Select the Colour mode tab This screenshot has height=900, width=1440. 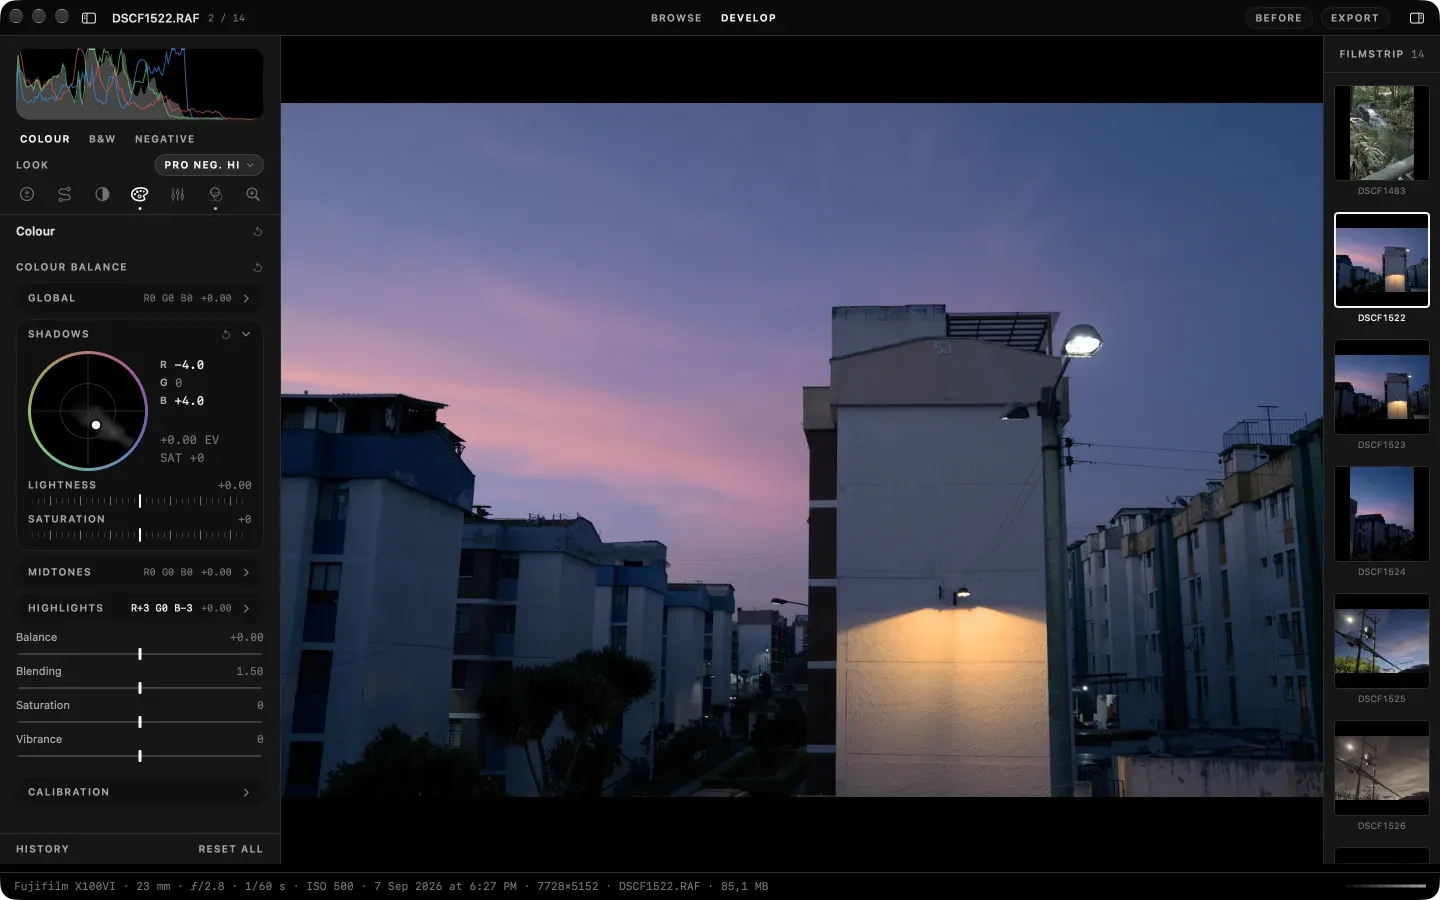(x=45, y=139)
